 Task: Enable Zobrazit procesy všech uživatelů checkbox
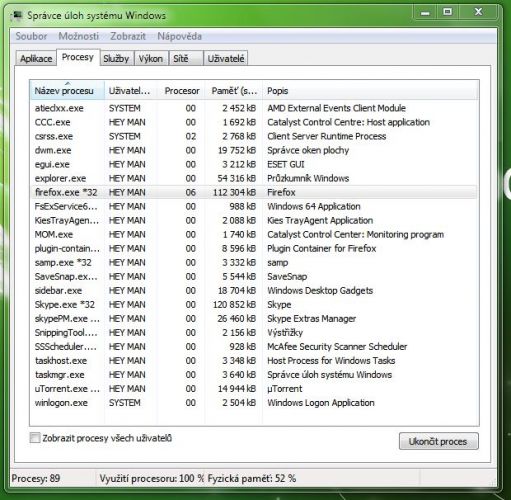[x=35, y=438]
